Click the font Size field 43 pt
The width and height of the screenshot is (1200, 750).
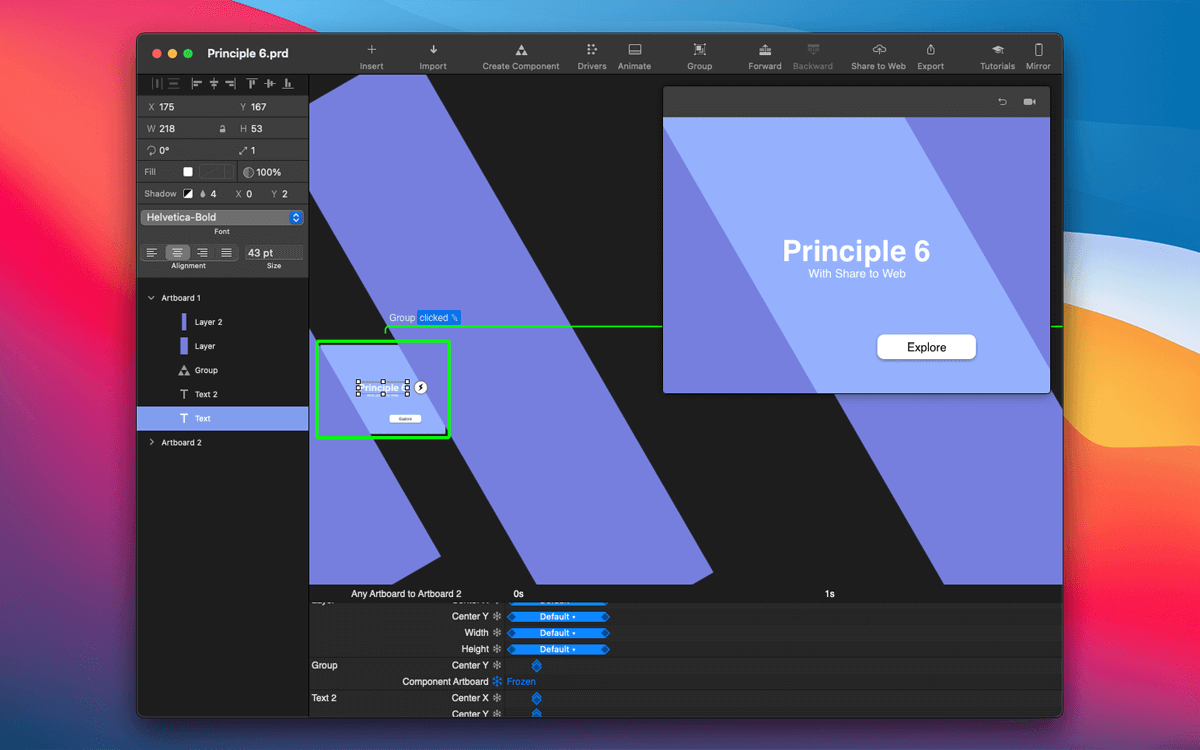pyautogui.click(x=274, y=253)
